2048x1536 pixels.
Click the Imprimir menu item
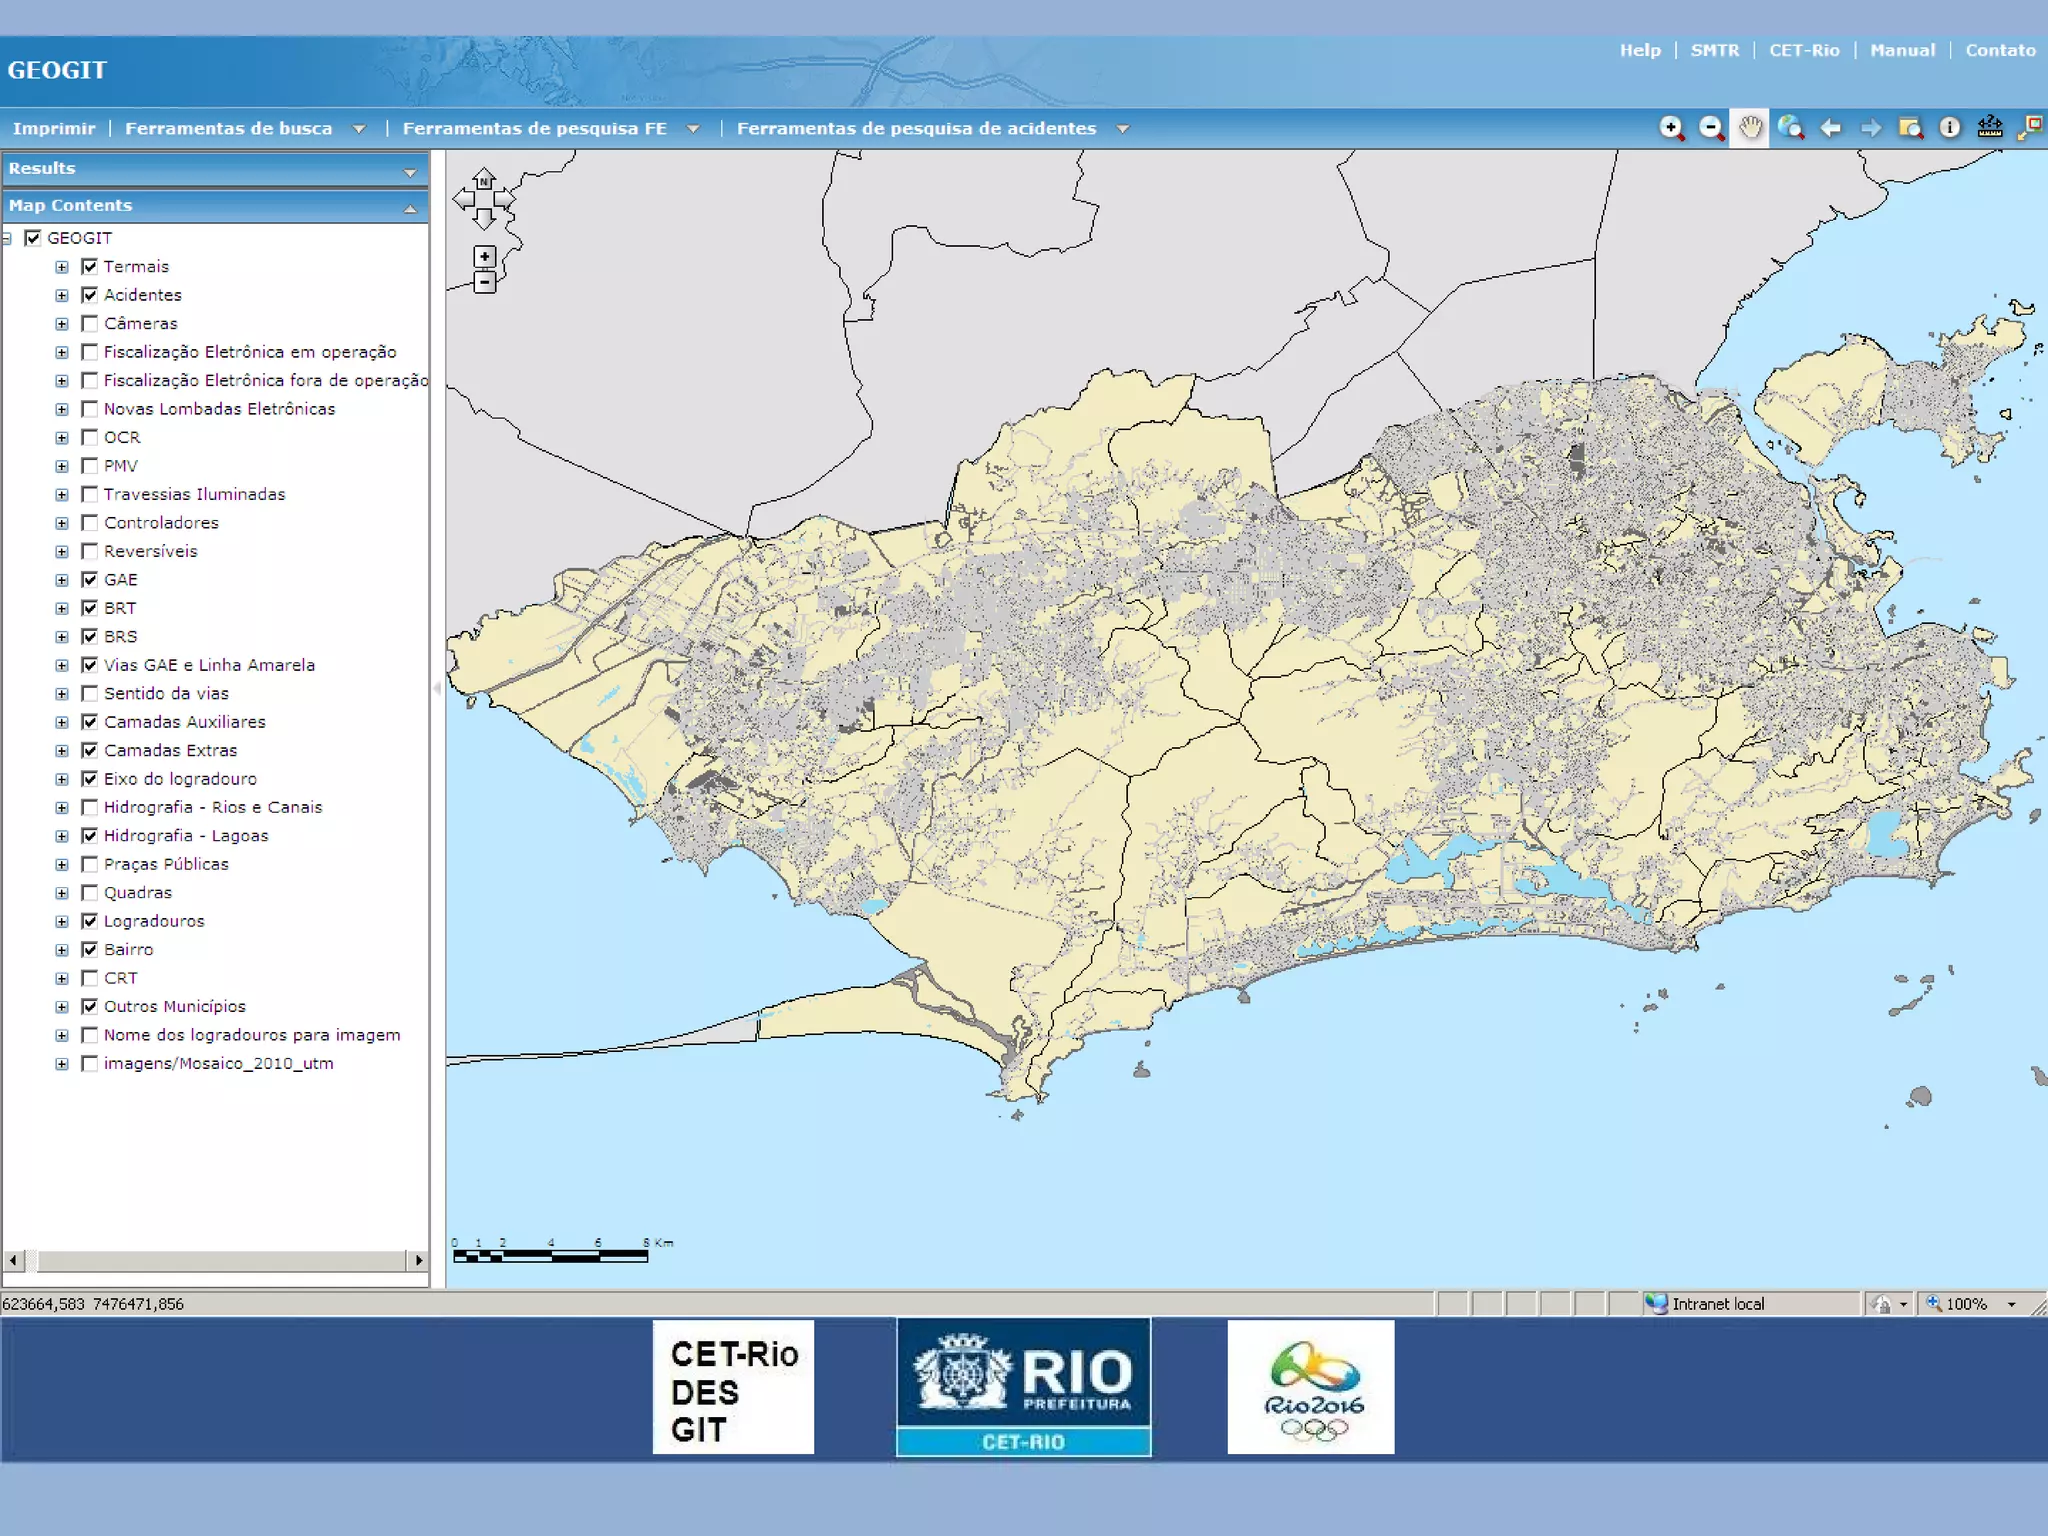(x=54, y=128)
